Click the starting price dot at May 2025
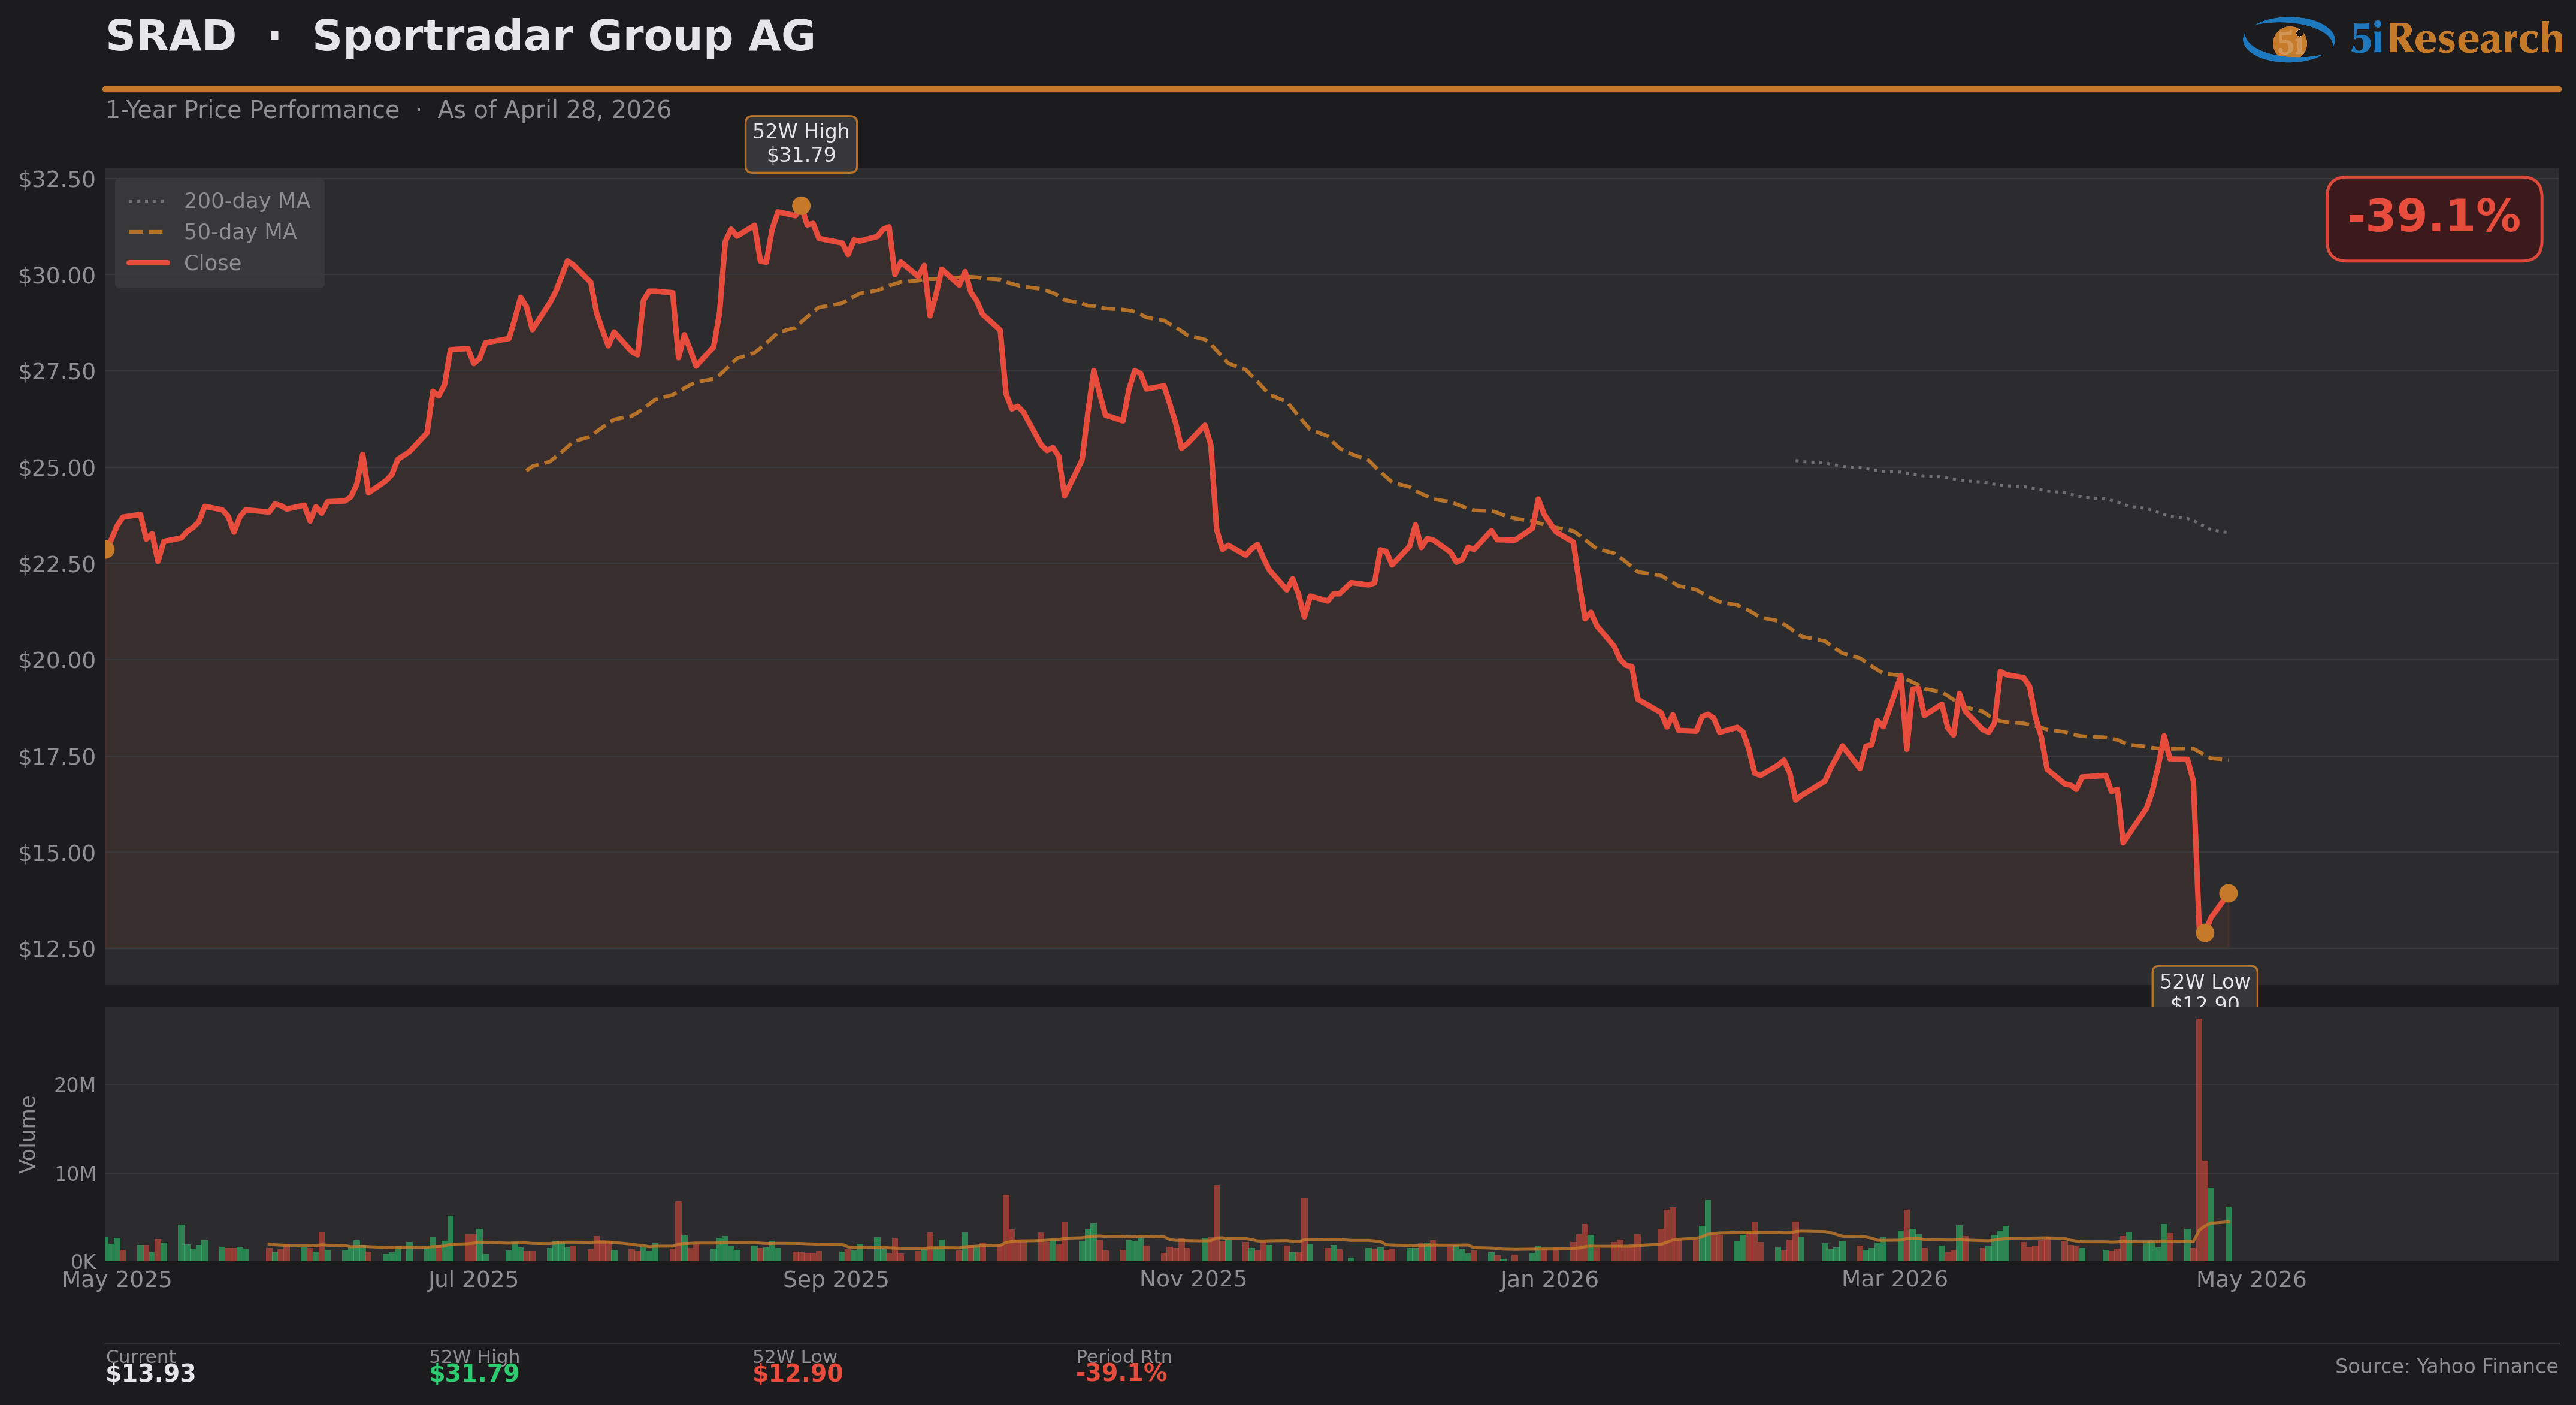Image resolution: width=2576 pixels, height=1405 pixels. coord(107,549)
